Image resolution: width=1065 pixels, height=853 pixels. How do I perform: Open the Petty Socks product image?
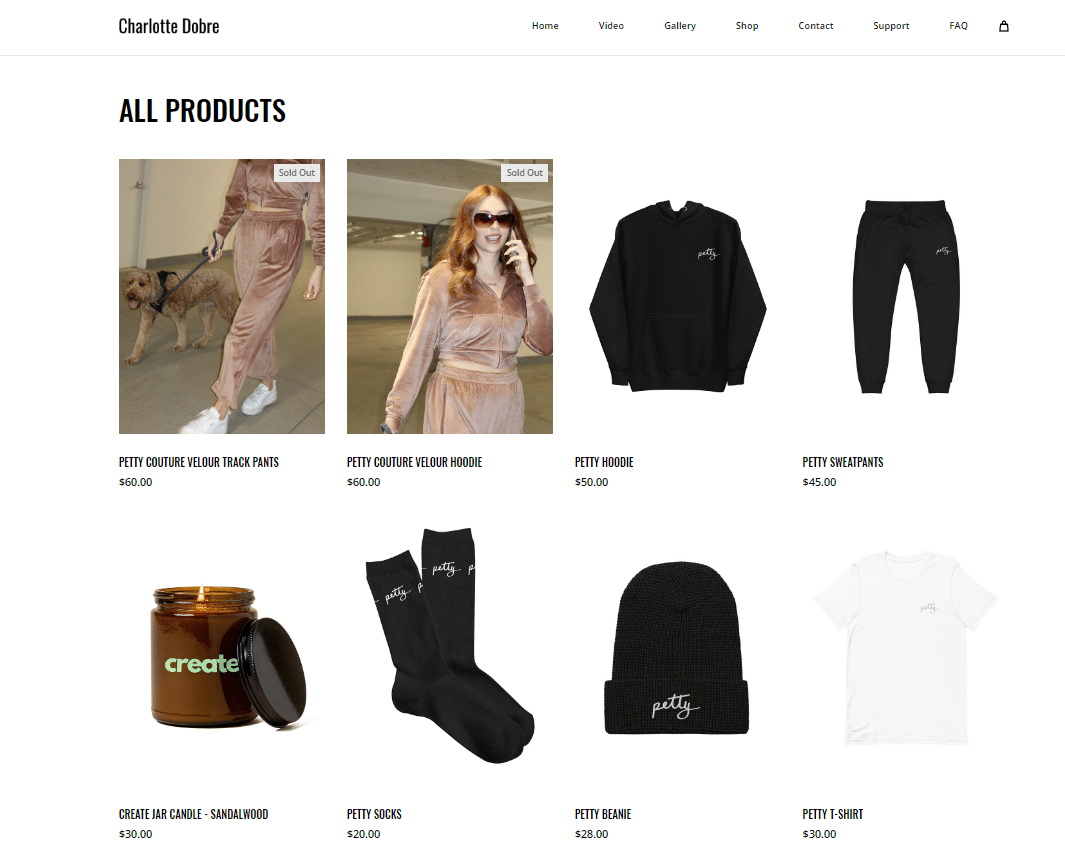(450, 649)
